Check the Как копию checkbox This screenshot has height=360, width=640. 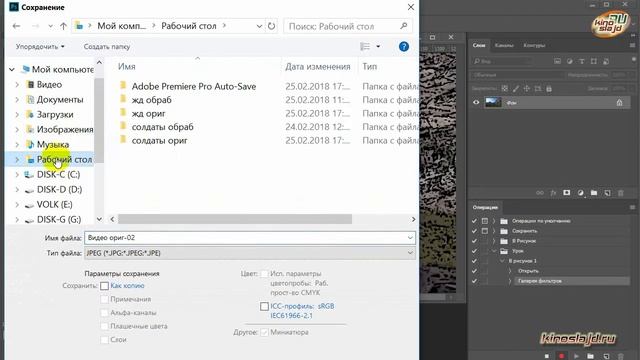104,286
